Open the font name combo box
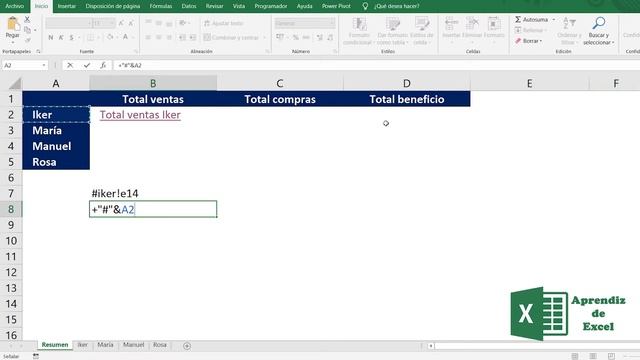The height and width of the screenshot is (360, 640). (x=69, y=23)
